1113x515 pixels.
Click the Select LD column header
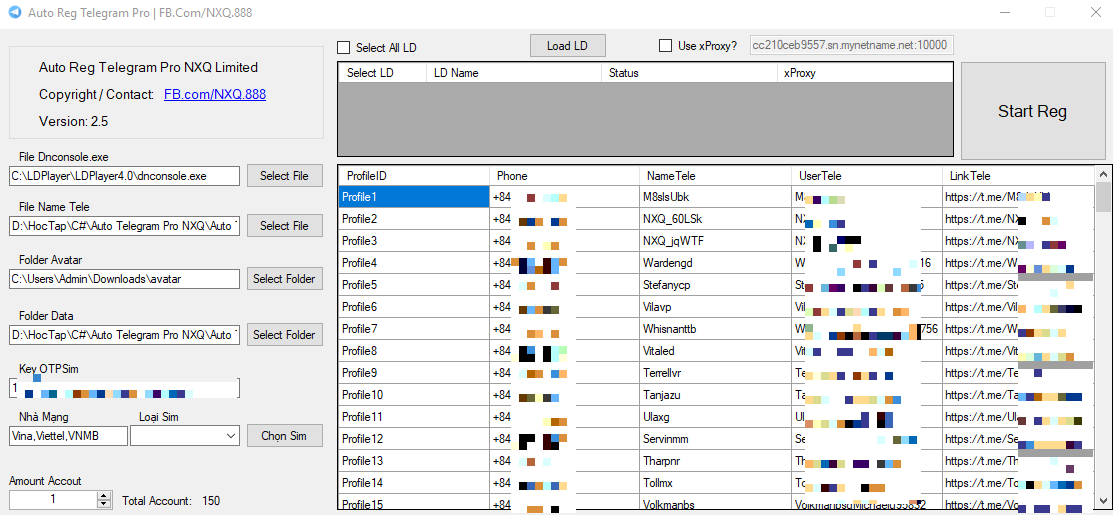383,73
